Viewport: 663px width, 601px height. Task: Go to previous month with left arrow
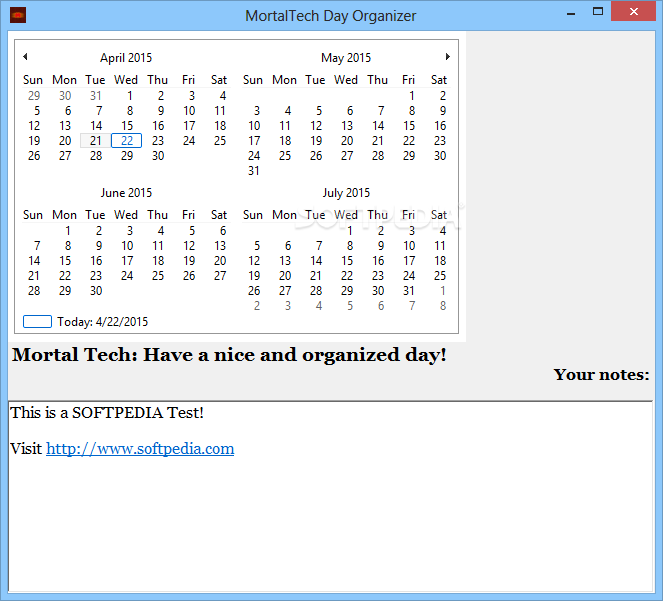[25, 57]
